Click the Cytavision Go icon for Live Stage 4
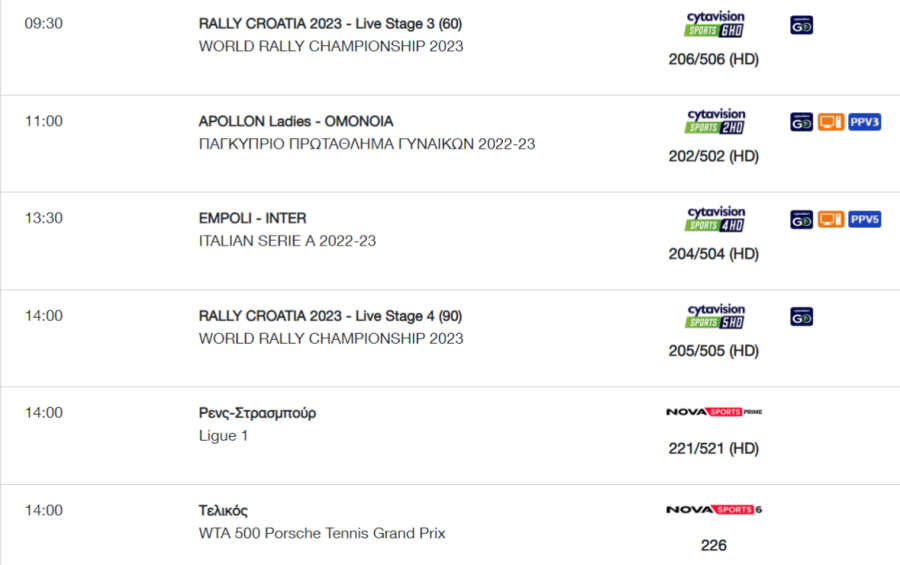This screenshot has height=565, width=900. coord(801,317)
